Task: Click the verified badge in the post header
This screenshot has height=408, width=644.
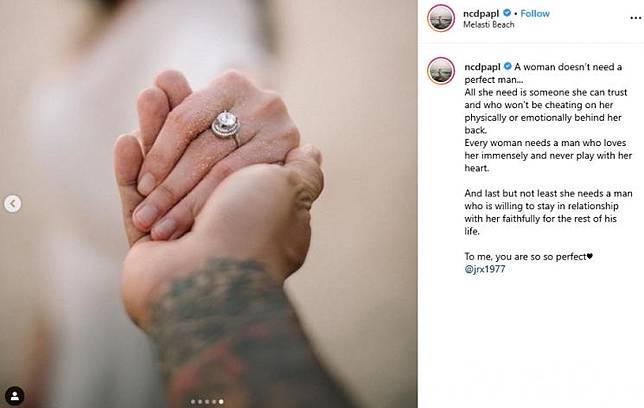Action: (507, 13)
